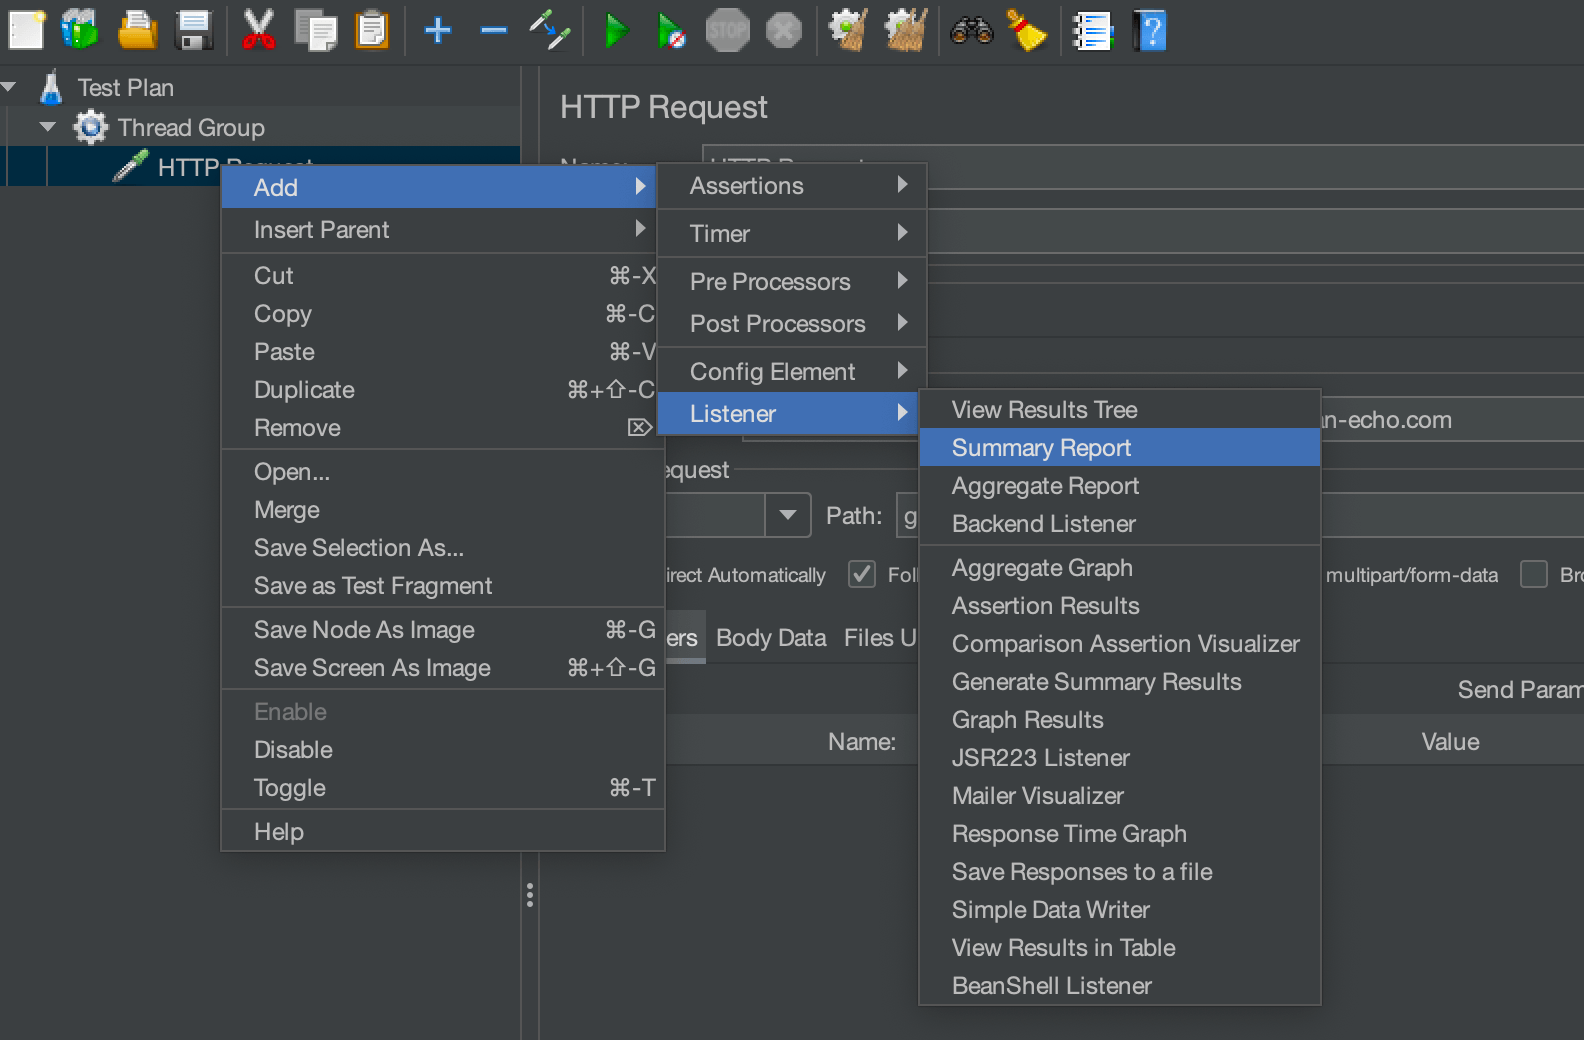Image resolution: width=1584 pixels, height=1040 pixels.
Task: Click Start no pauses icon
Action: pos(671,30)
